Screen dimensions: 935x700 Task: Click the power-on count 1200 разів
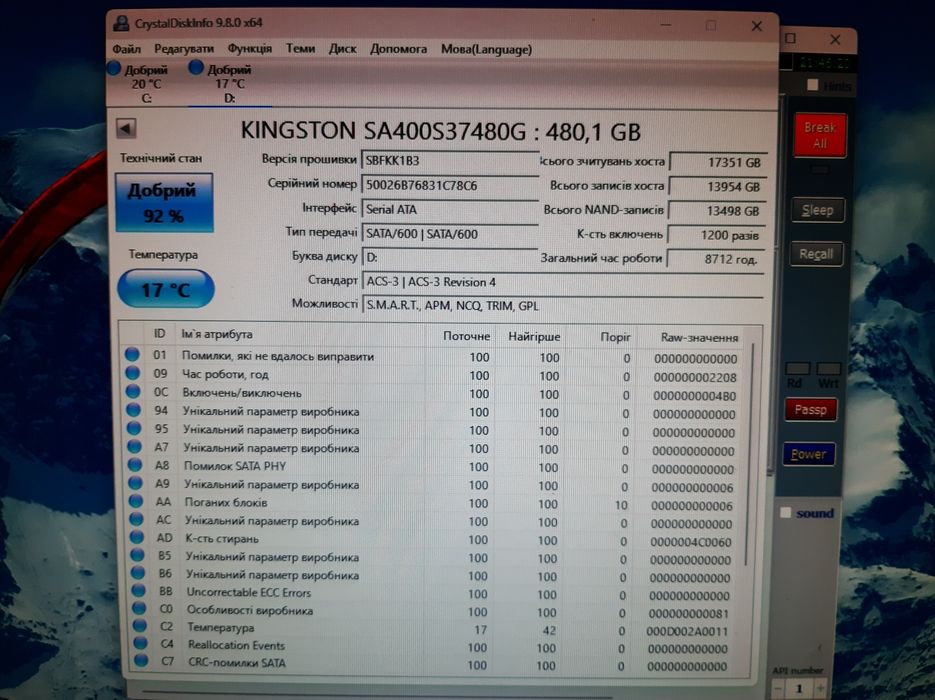coord(716,235)
